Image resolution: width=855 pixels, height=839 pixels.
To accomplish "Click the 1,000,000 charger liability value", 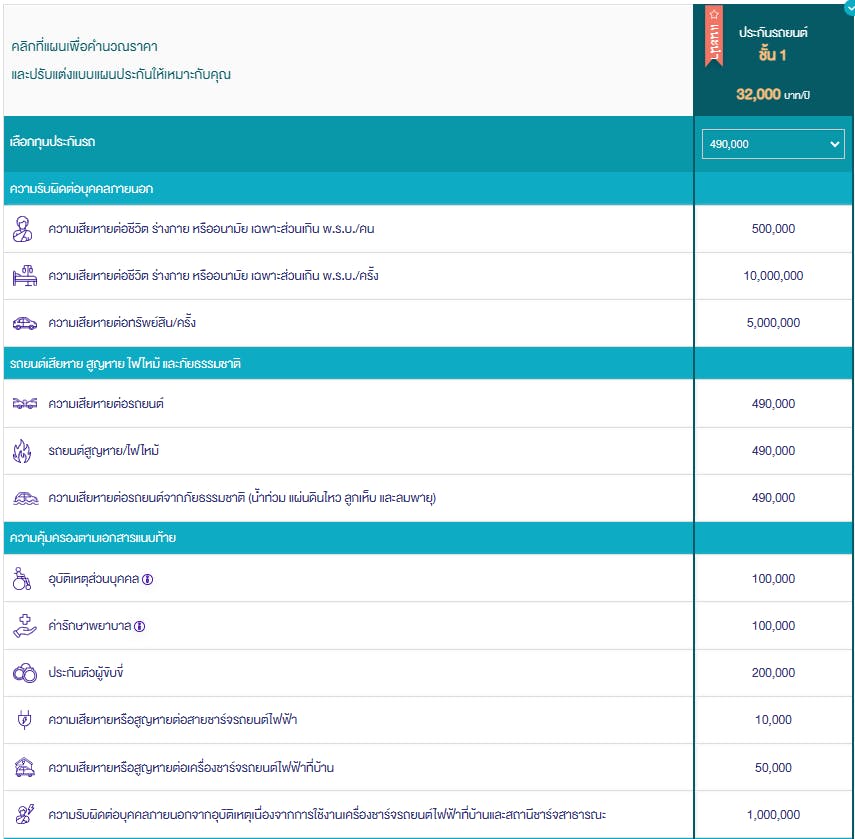I will (773, 814).
